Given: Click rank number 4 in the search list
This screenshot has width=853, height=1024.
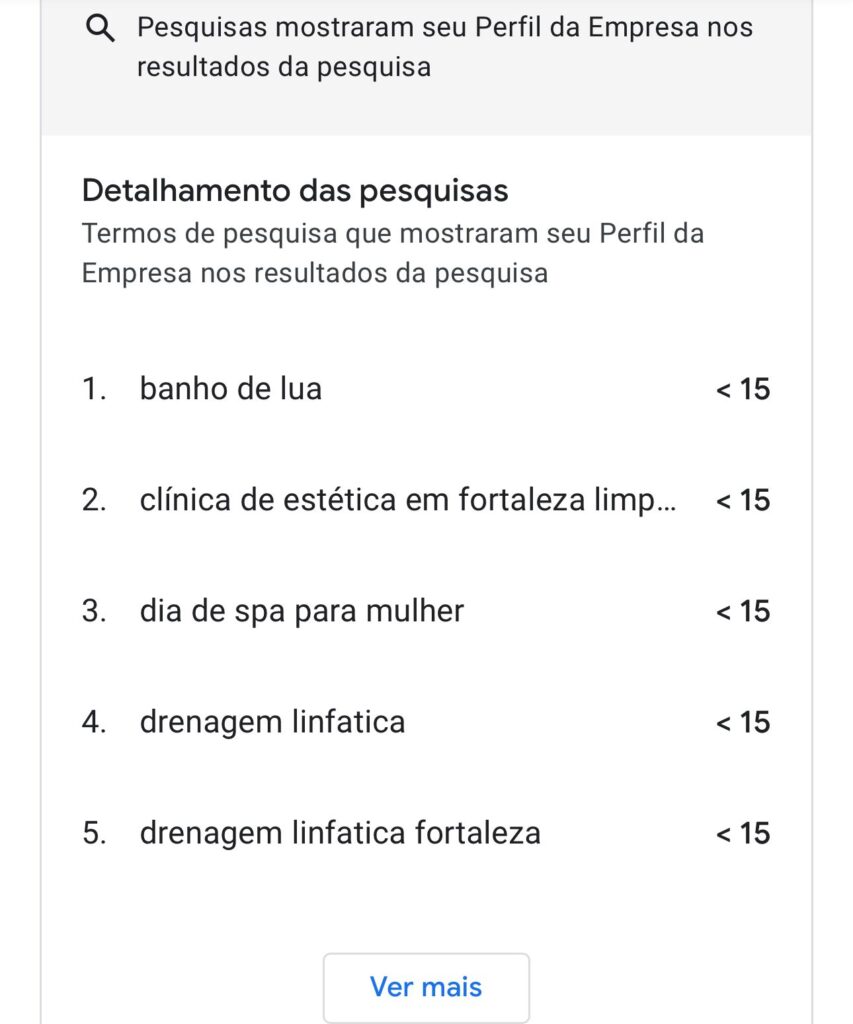Looking at the screenshot, I should click(94, 721).
